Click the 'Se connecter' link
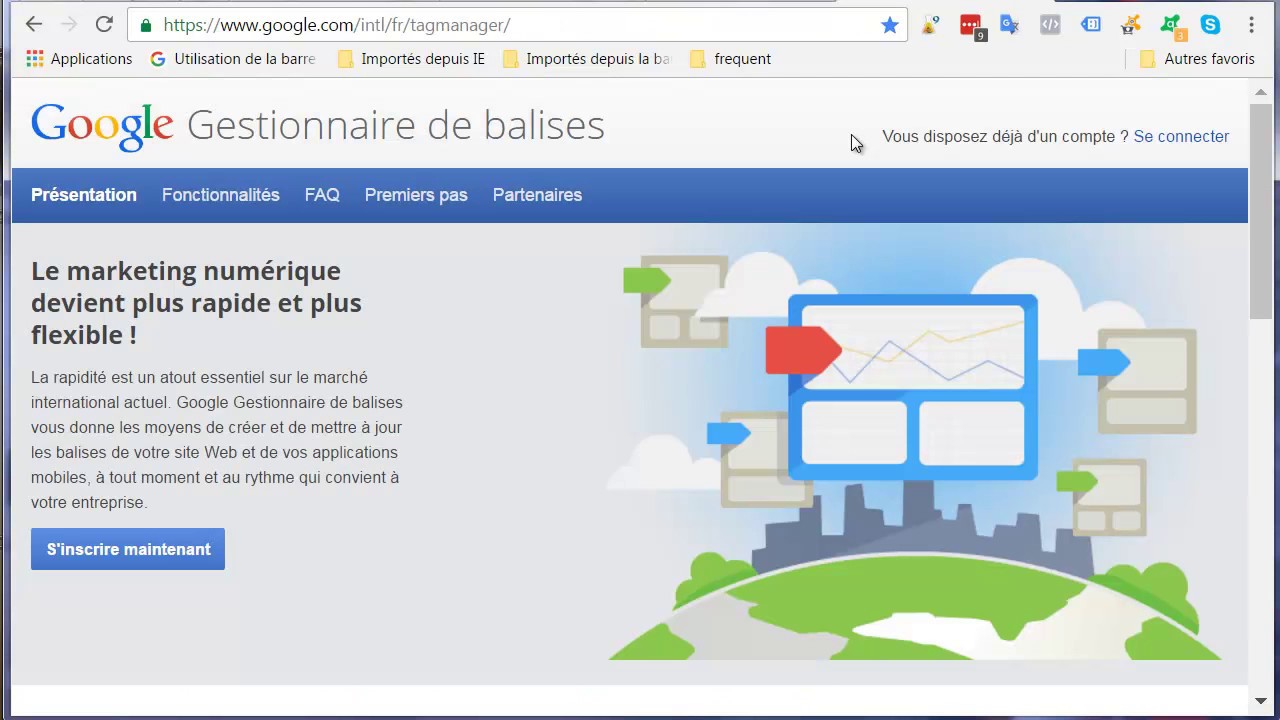 1181,136
